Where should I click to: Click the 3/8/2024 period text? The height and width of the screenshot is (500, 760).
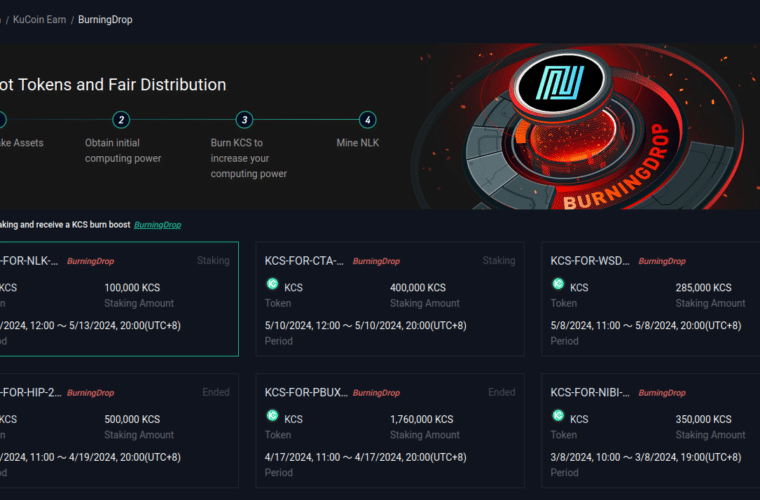[646, 457]
